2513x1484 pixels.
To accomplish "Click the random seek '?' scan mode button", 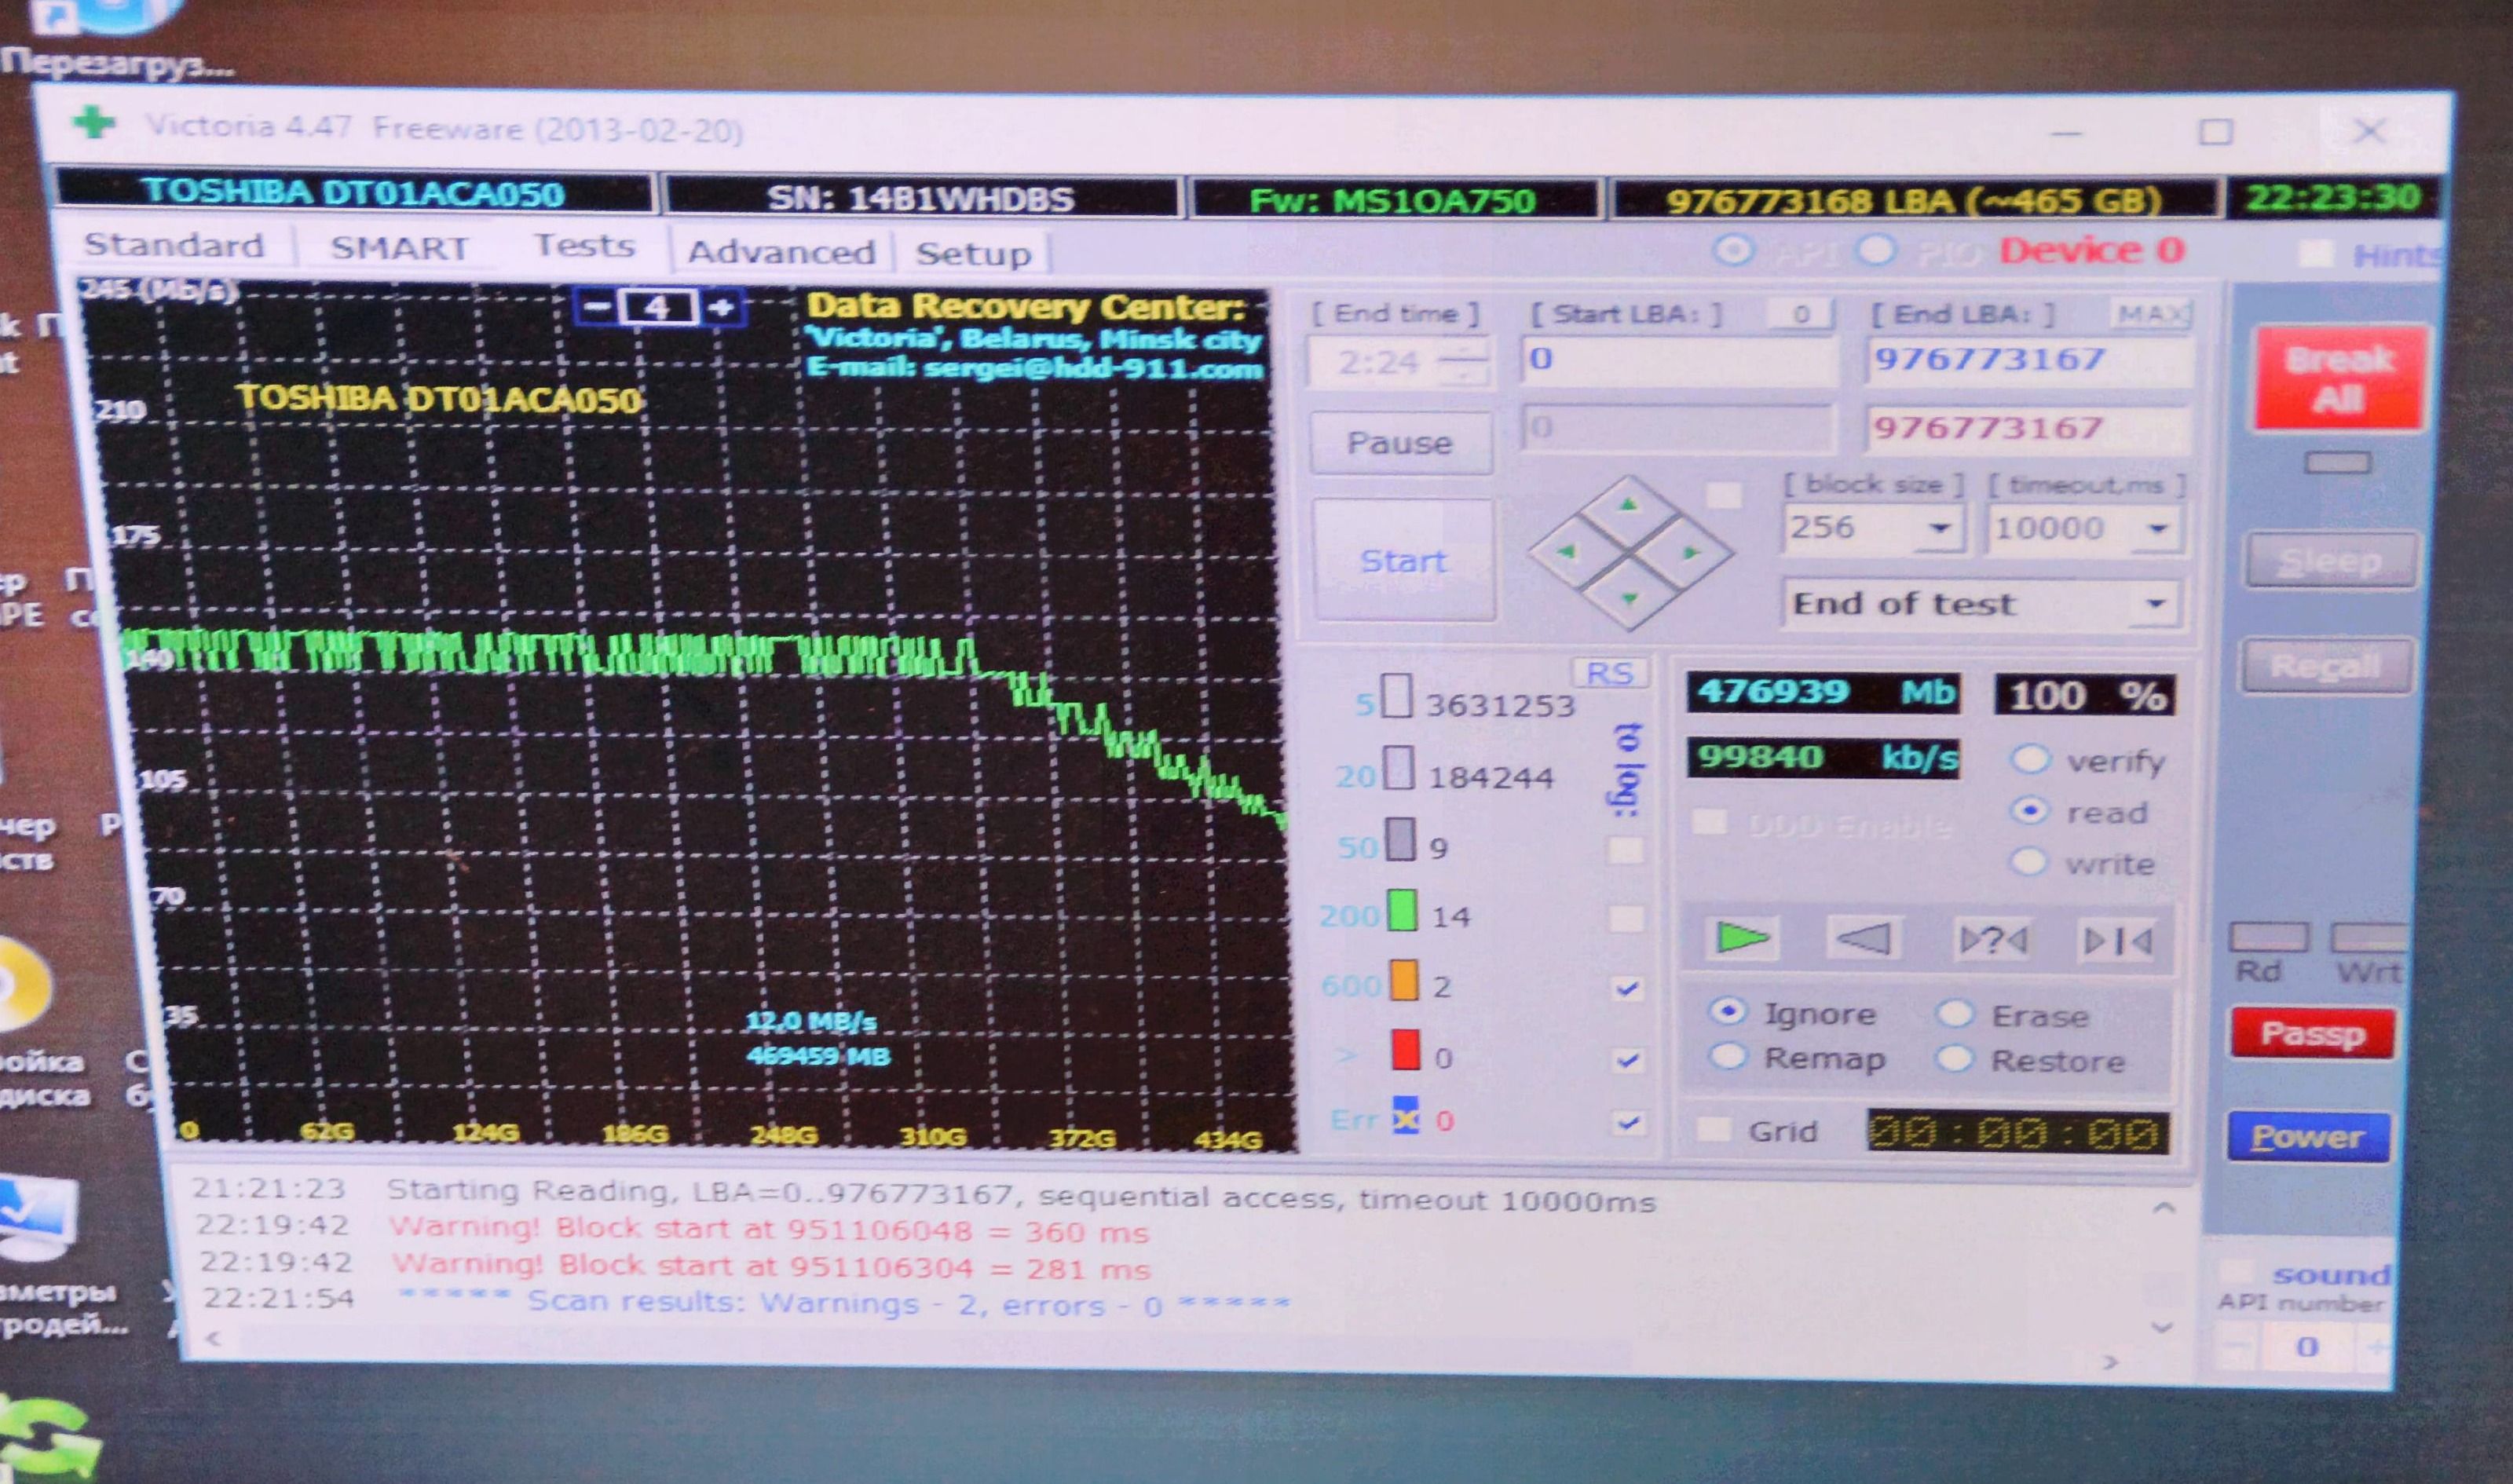I will [1992, 940].
